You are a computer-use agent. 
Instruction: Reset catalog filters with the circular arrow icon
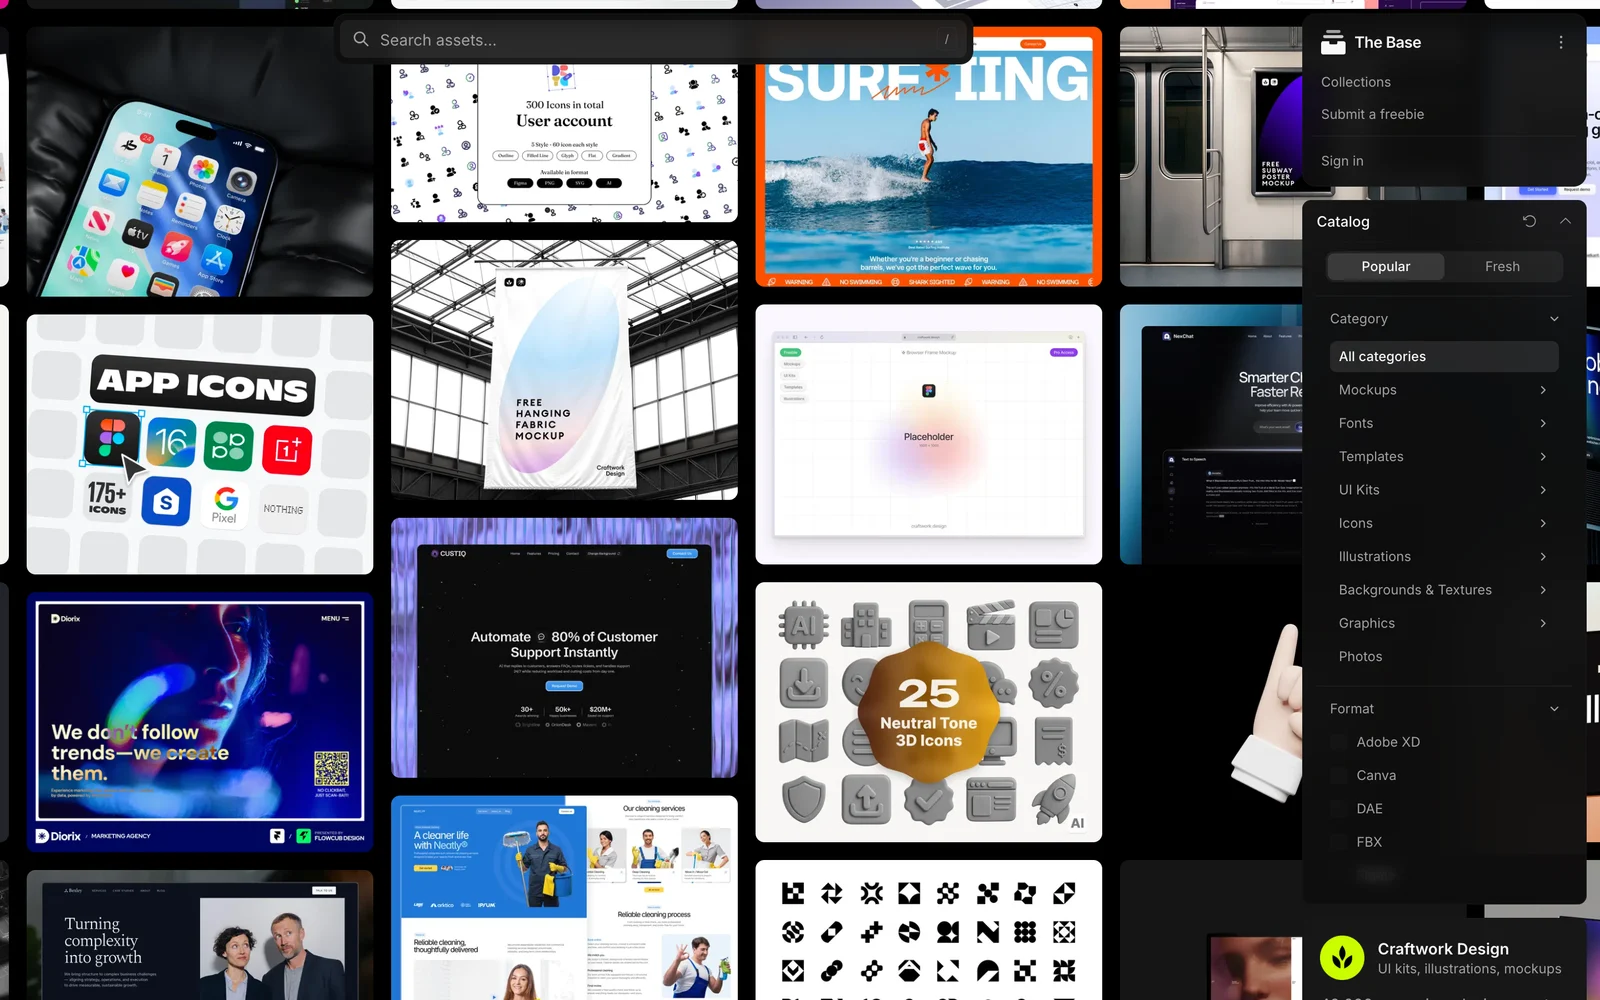[x=1529, y=221]
